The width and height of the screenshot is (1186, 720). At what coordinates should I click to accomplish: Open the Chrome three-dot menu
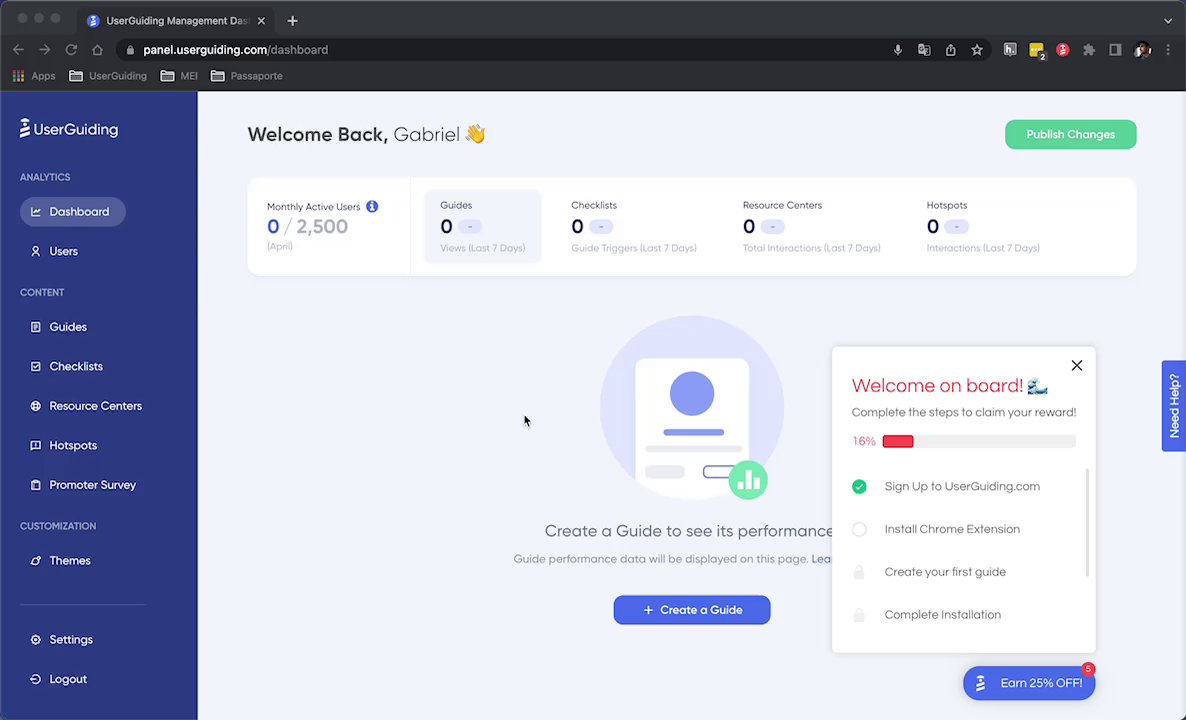(1169, 50)
